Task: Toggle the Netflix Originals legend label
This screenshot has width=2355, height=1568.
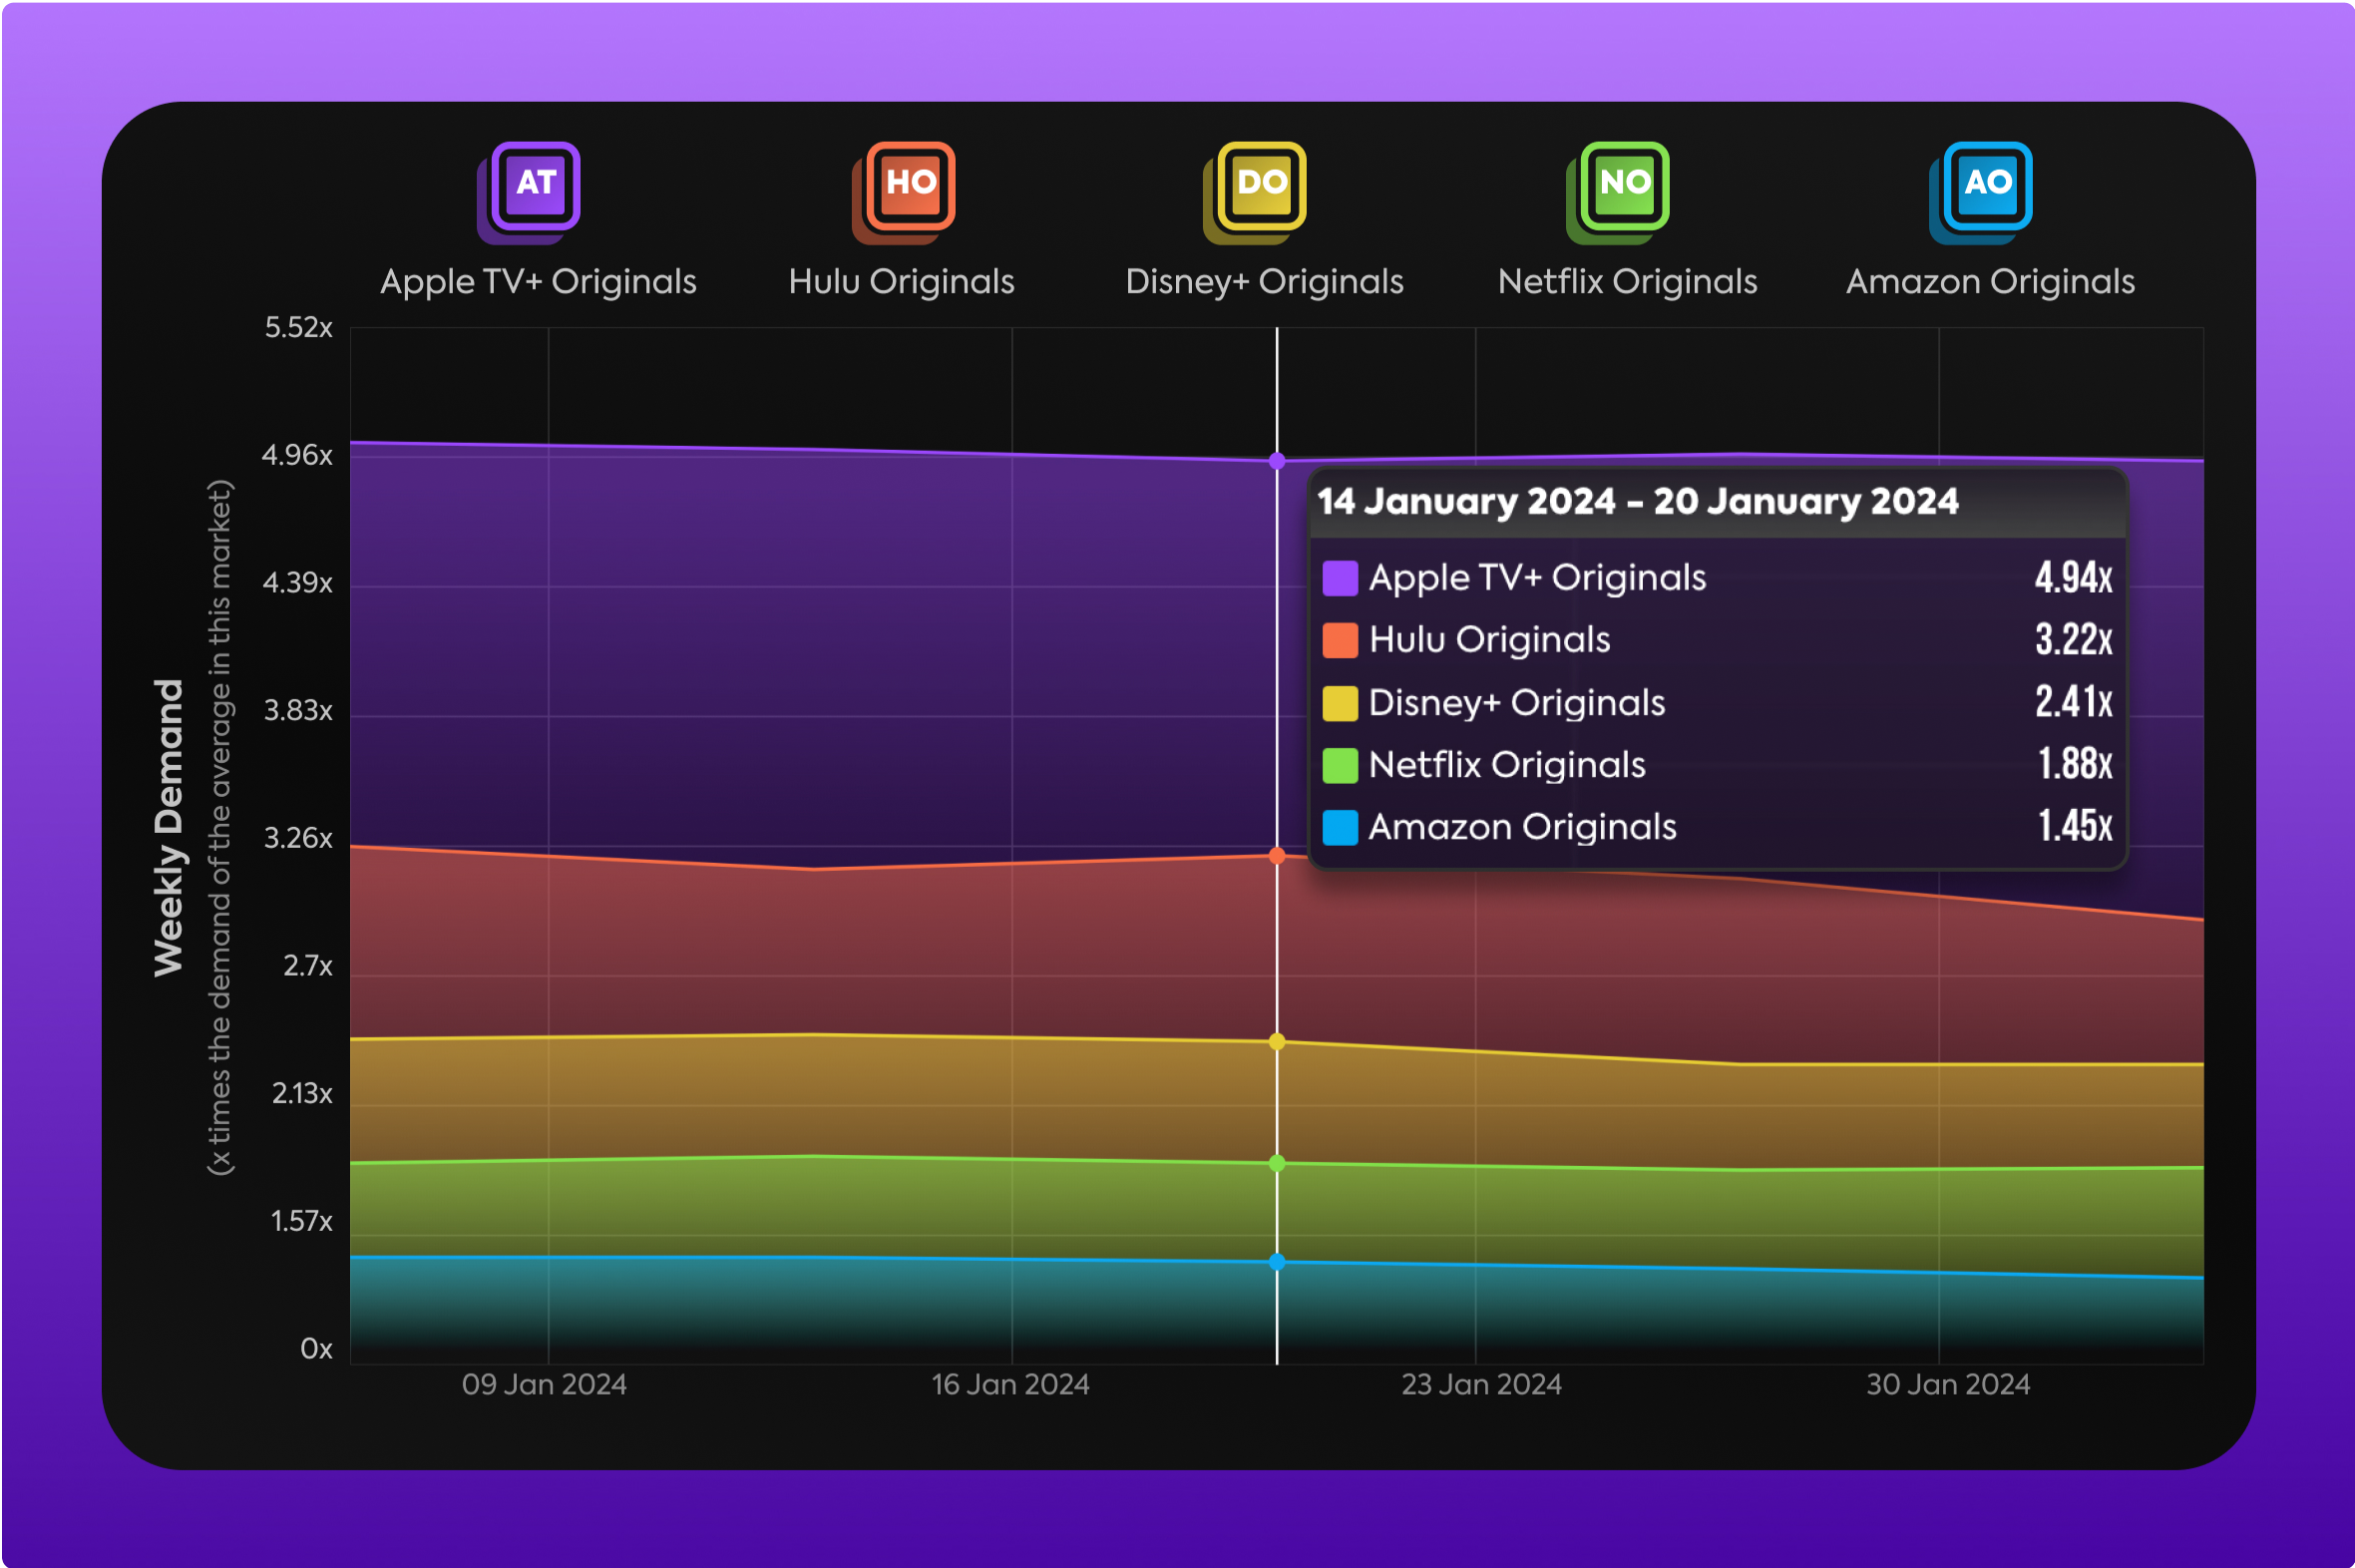Action: [x=1627, y=282]
